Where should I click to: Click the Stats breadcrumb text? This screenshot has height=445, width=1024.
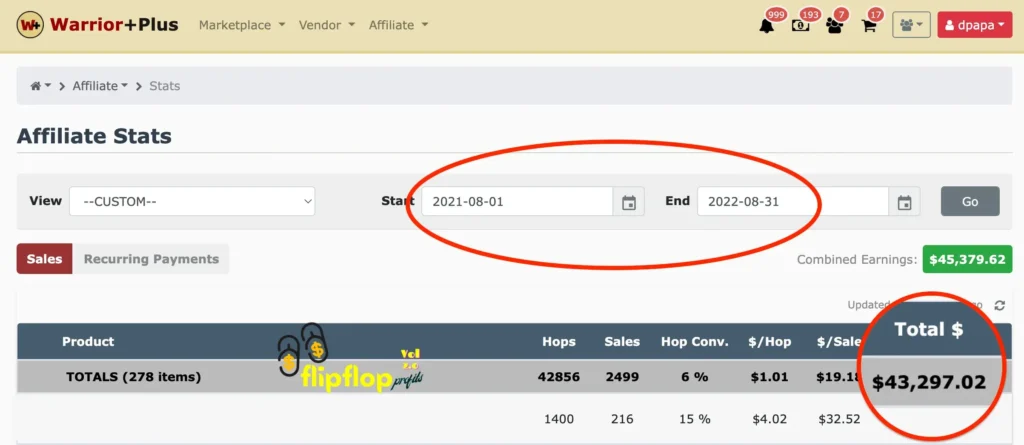[165, 86]
